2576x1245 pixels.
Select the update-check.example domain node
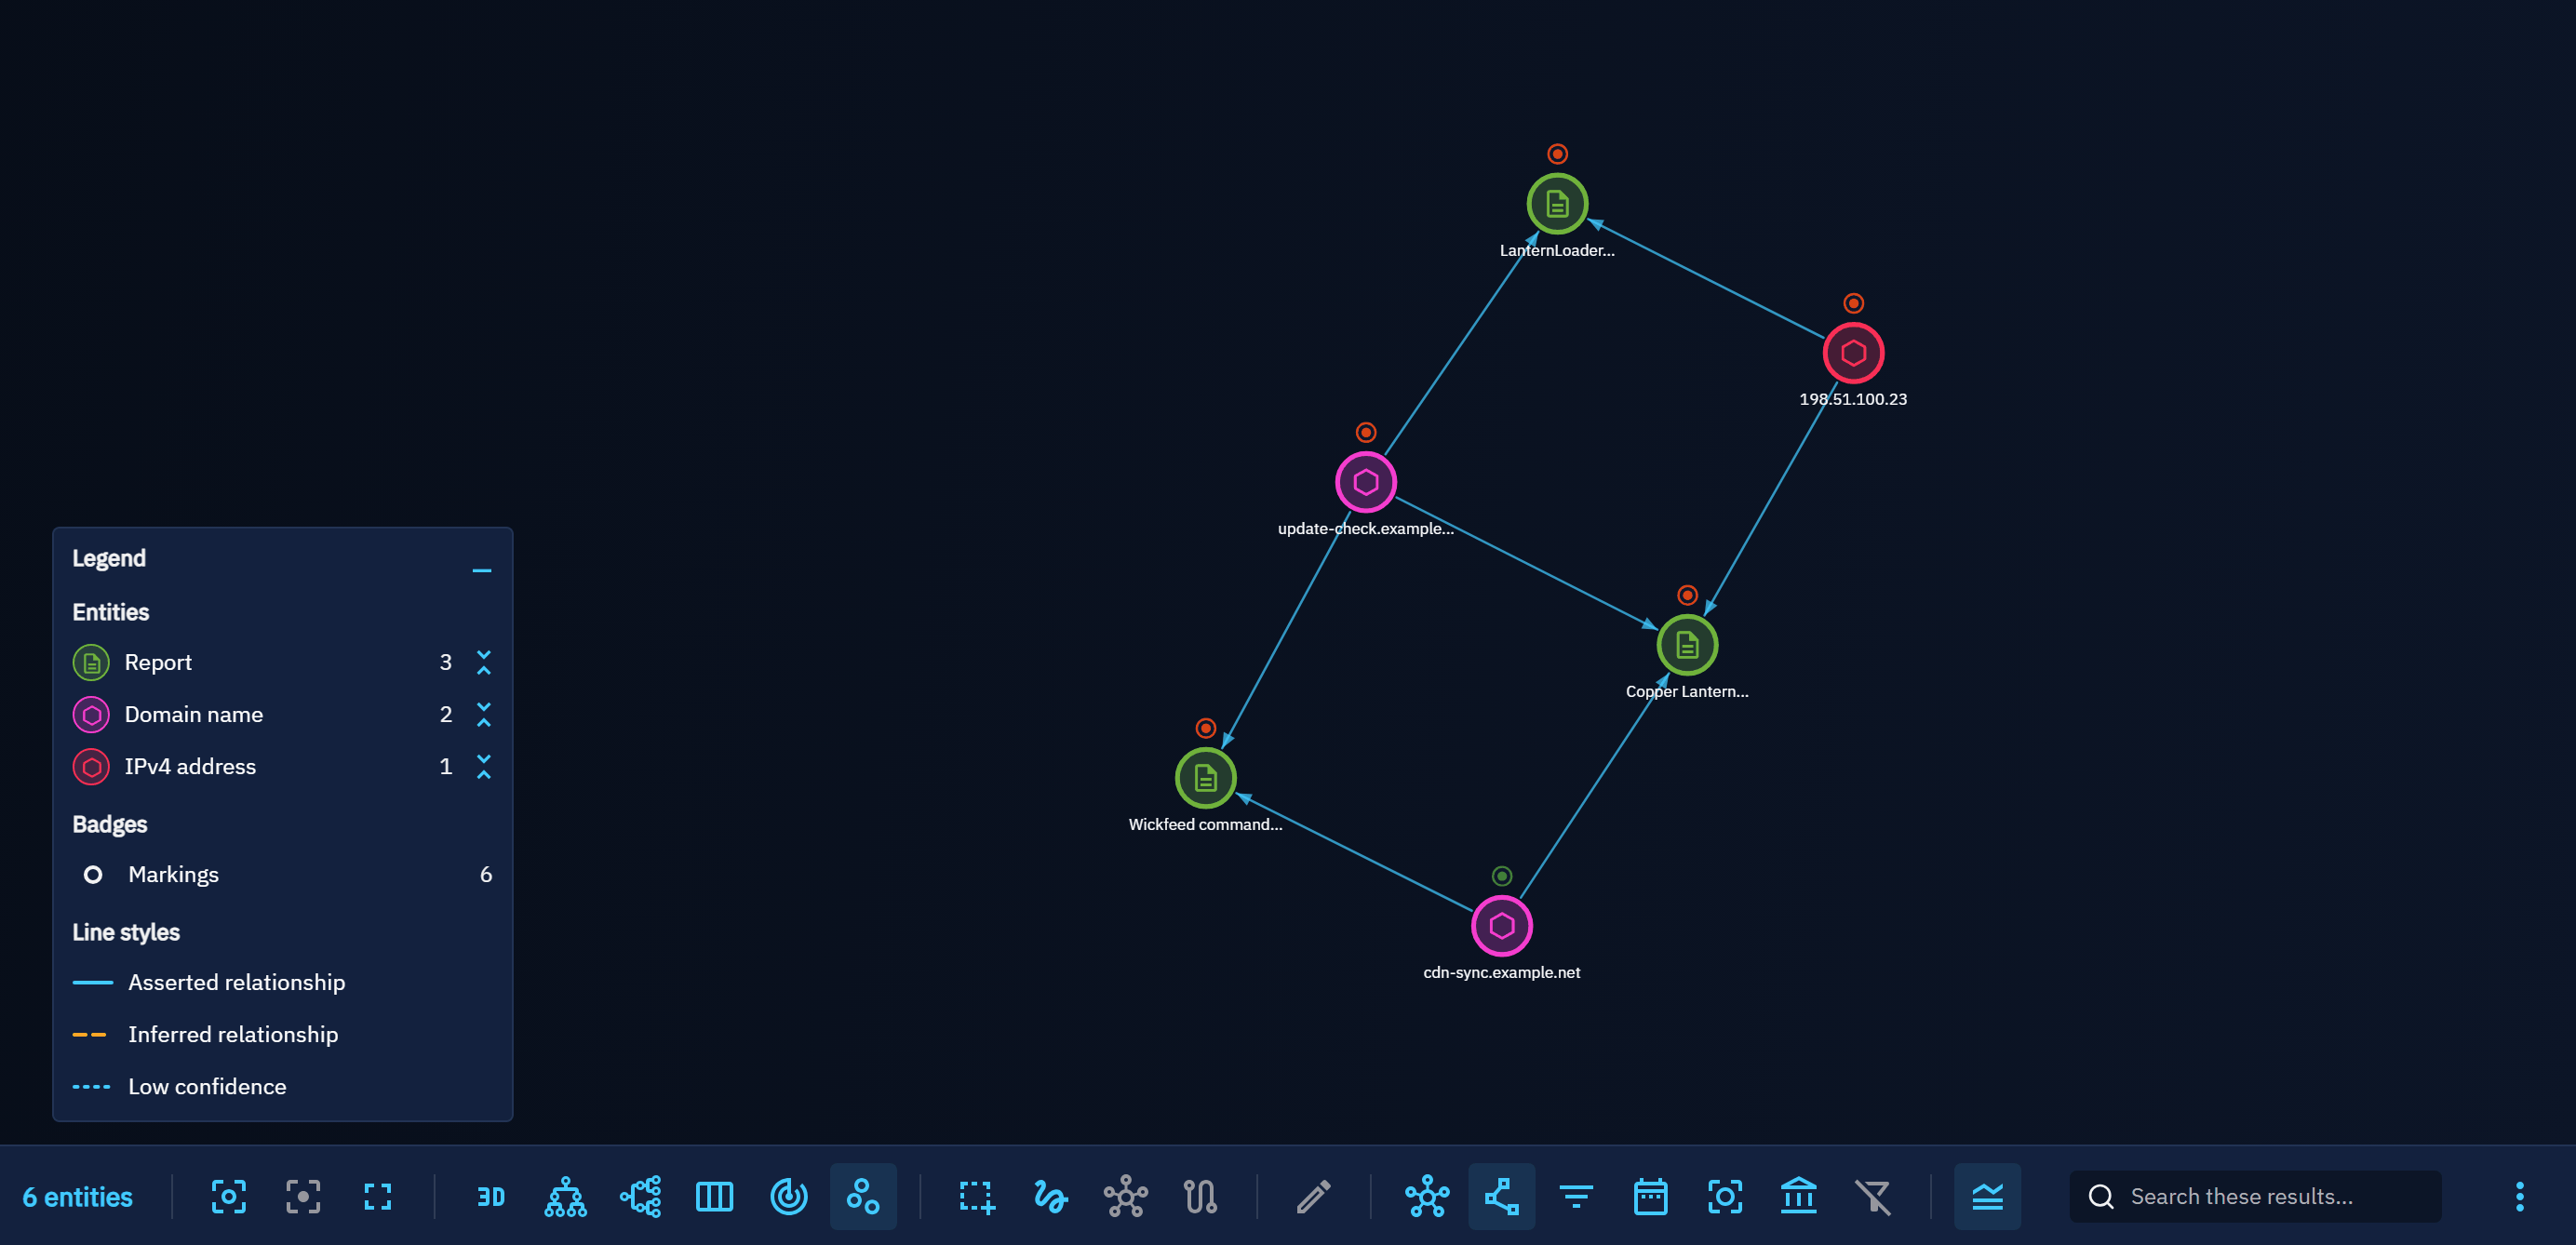point(1366,482)
